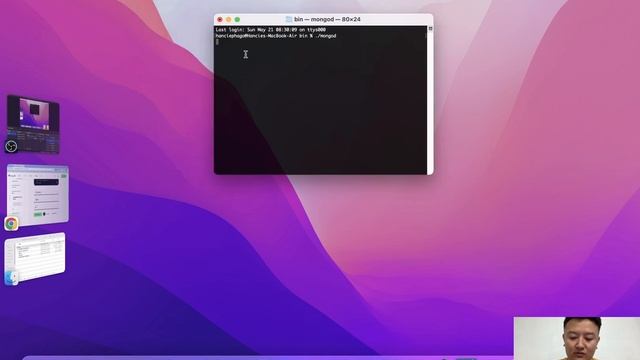The height and width of the screenshot is (360, 640).
Task: Click the Finder app icon in Stage Manager
Action: tap(11, 278)
